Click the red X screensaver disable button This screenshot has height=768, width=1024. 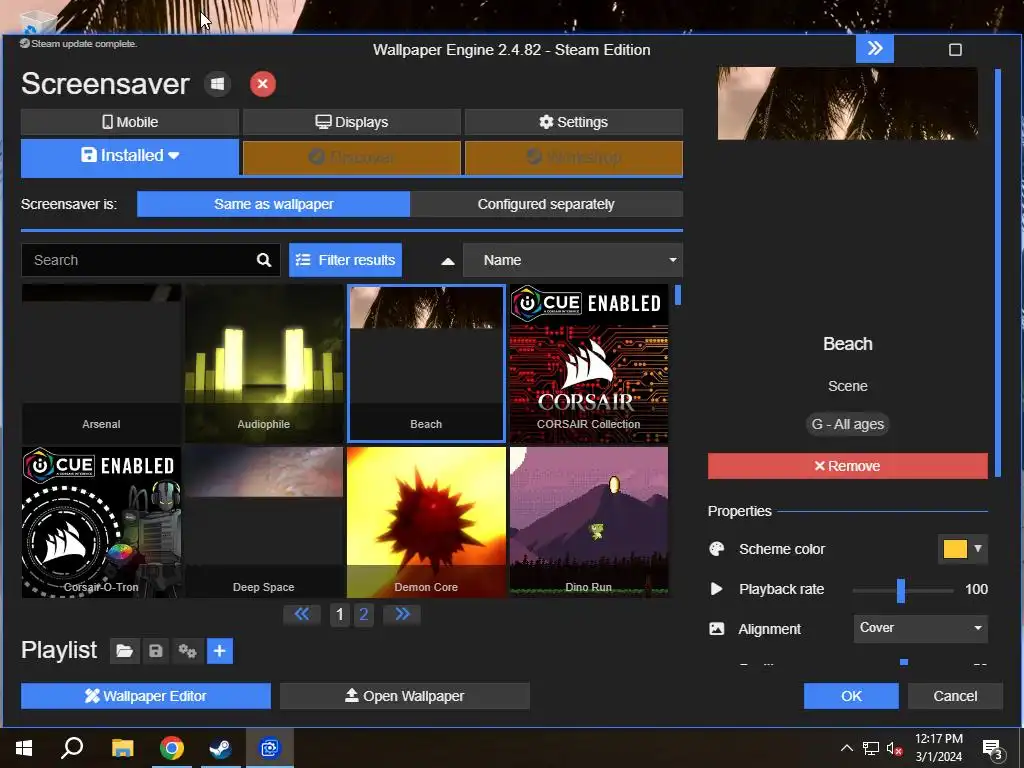click(x=263, y=84)
